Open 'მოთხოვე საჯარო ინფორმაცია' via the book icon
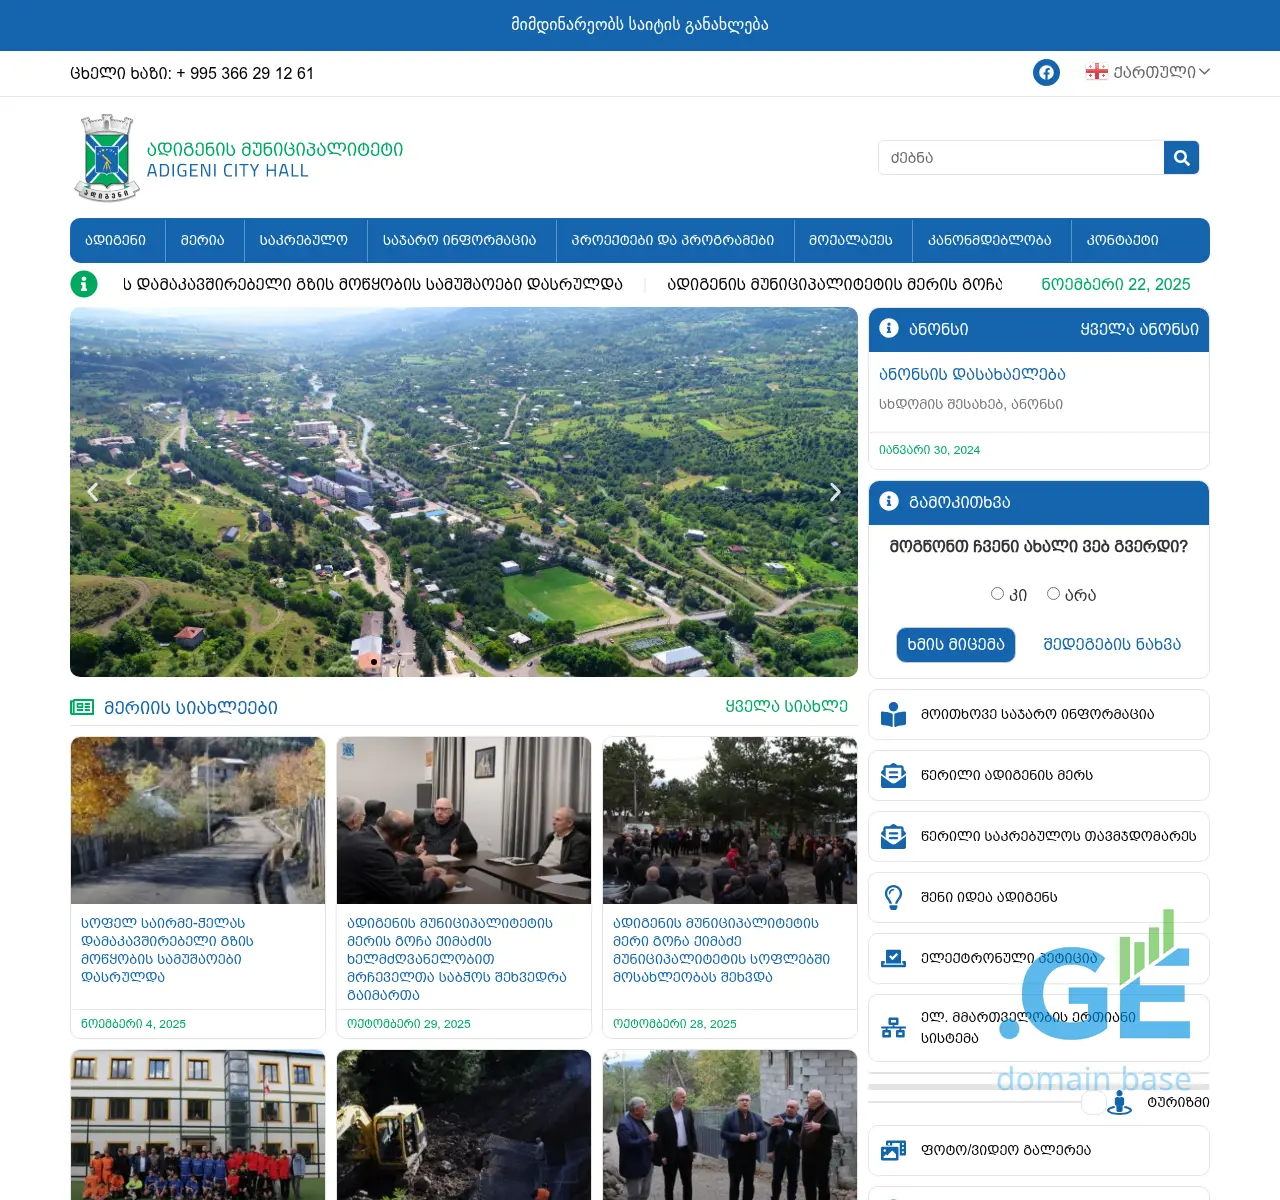 893,714
